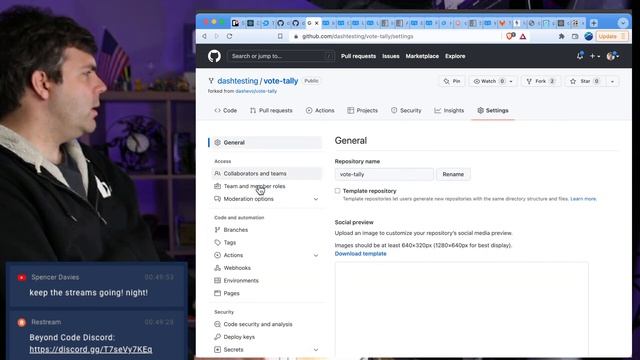Click the Watch button

coord(488,81)
